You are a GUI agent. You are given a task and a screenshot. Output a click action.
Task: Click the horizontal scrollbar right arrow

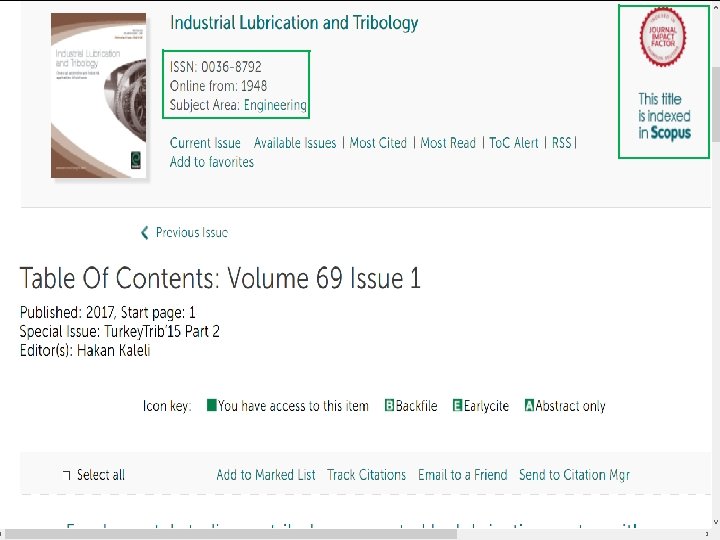tap(708, 534)
